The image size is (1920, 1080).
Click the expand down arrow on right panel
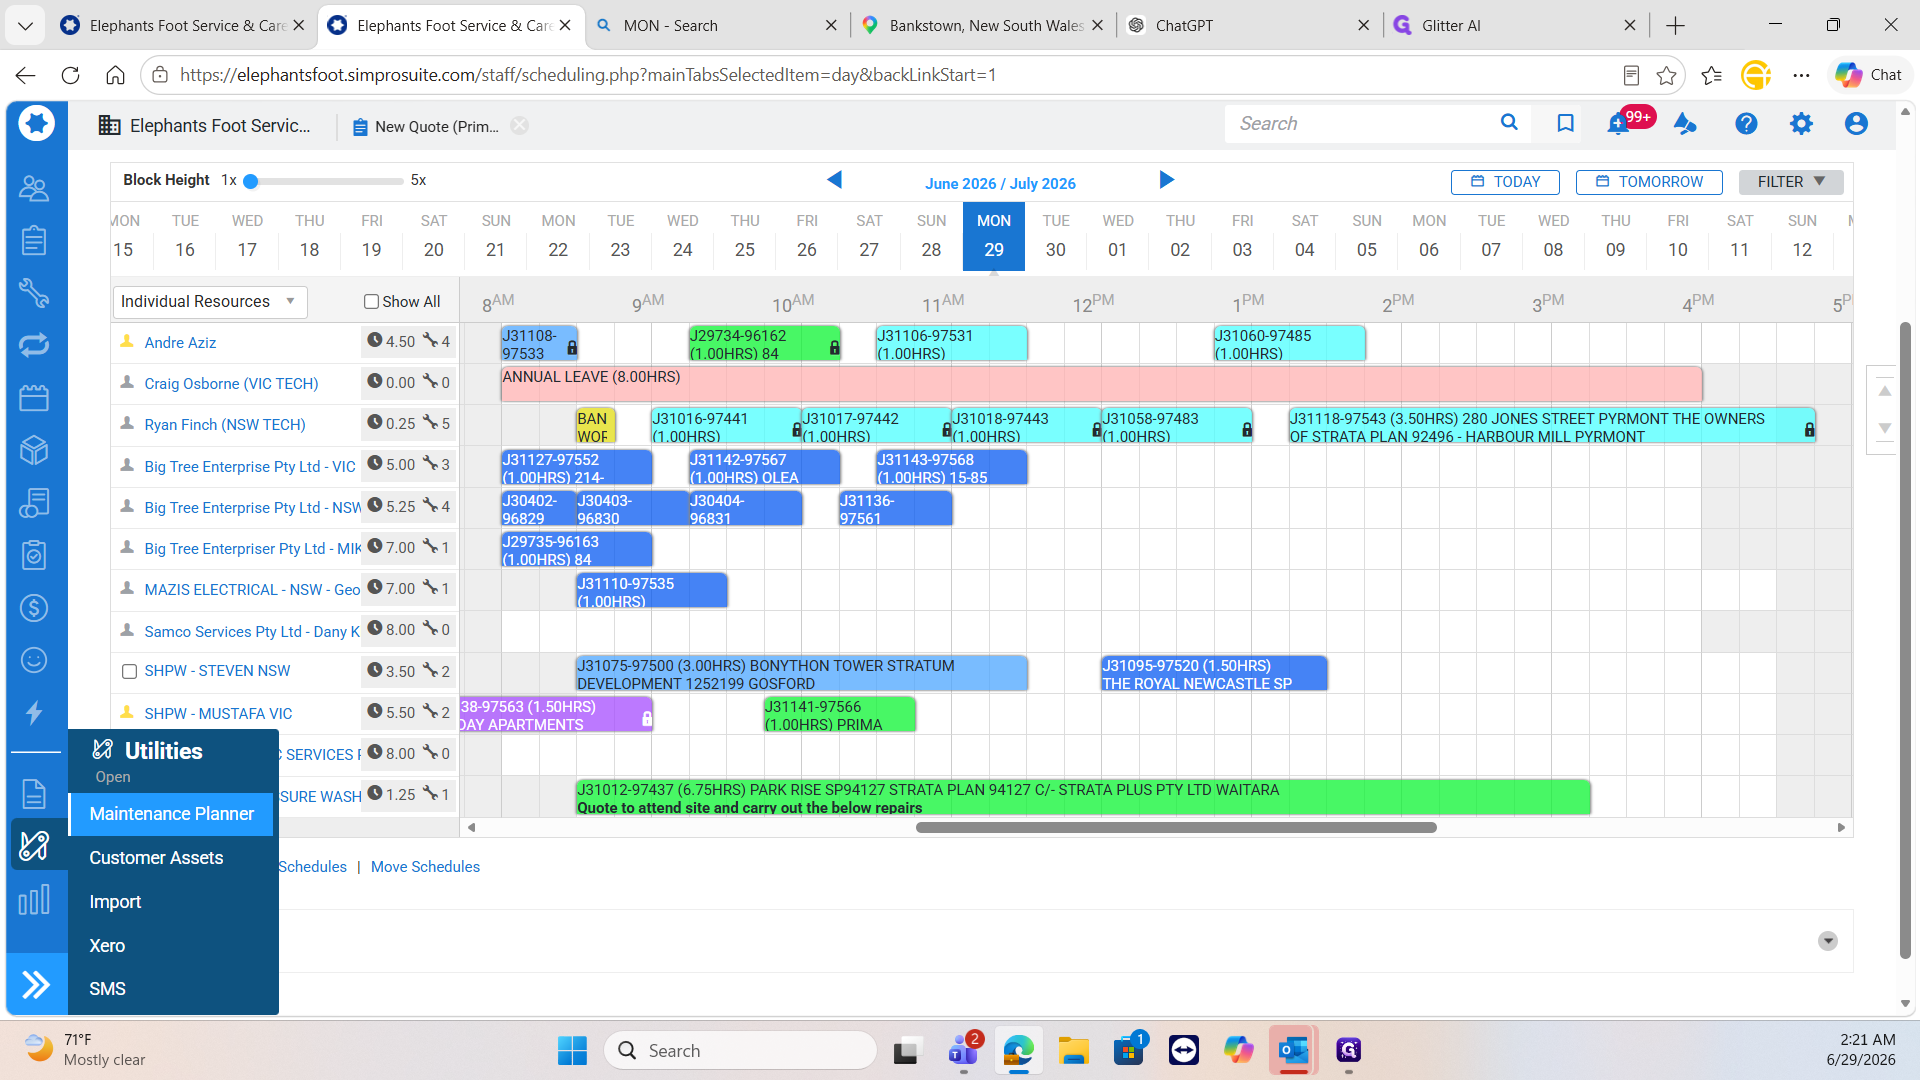click(x=1884, y=428)
